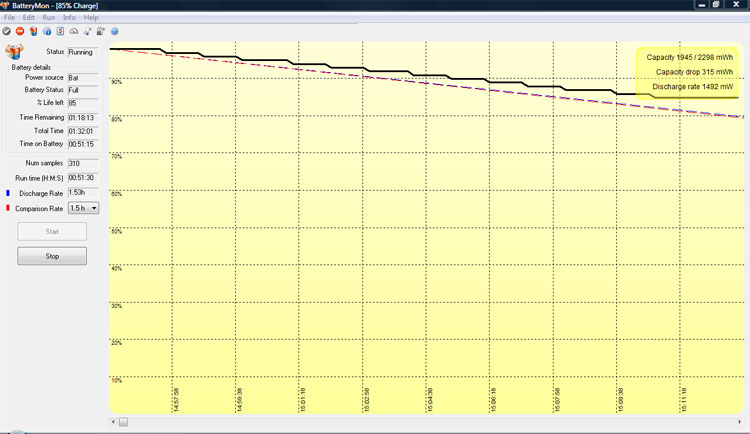
Task: Open the Edit menu
Action: (x=28, y=17)
